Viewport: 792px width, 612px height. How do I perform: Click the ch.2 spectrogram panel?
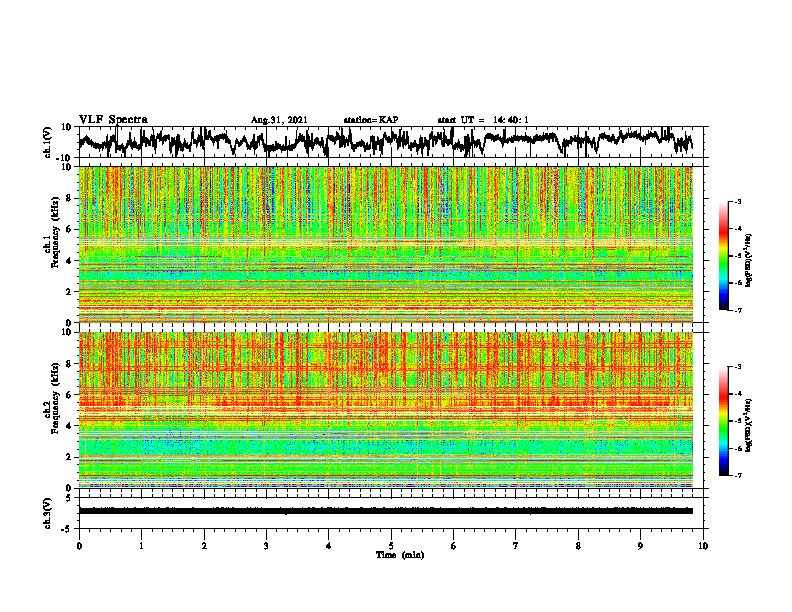tap(386, 410)
